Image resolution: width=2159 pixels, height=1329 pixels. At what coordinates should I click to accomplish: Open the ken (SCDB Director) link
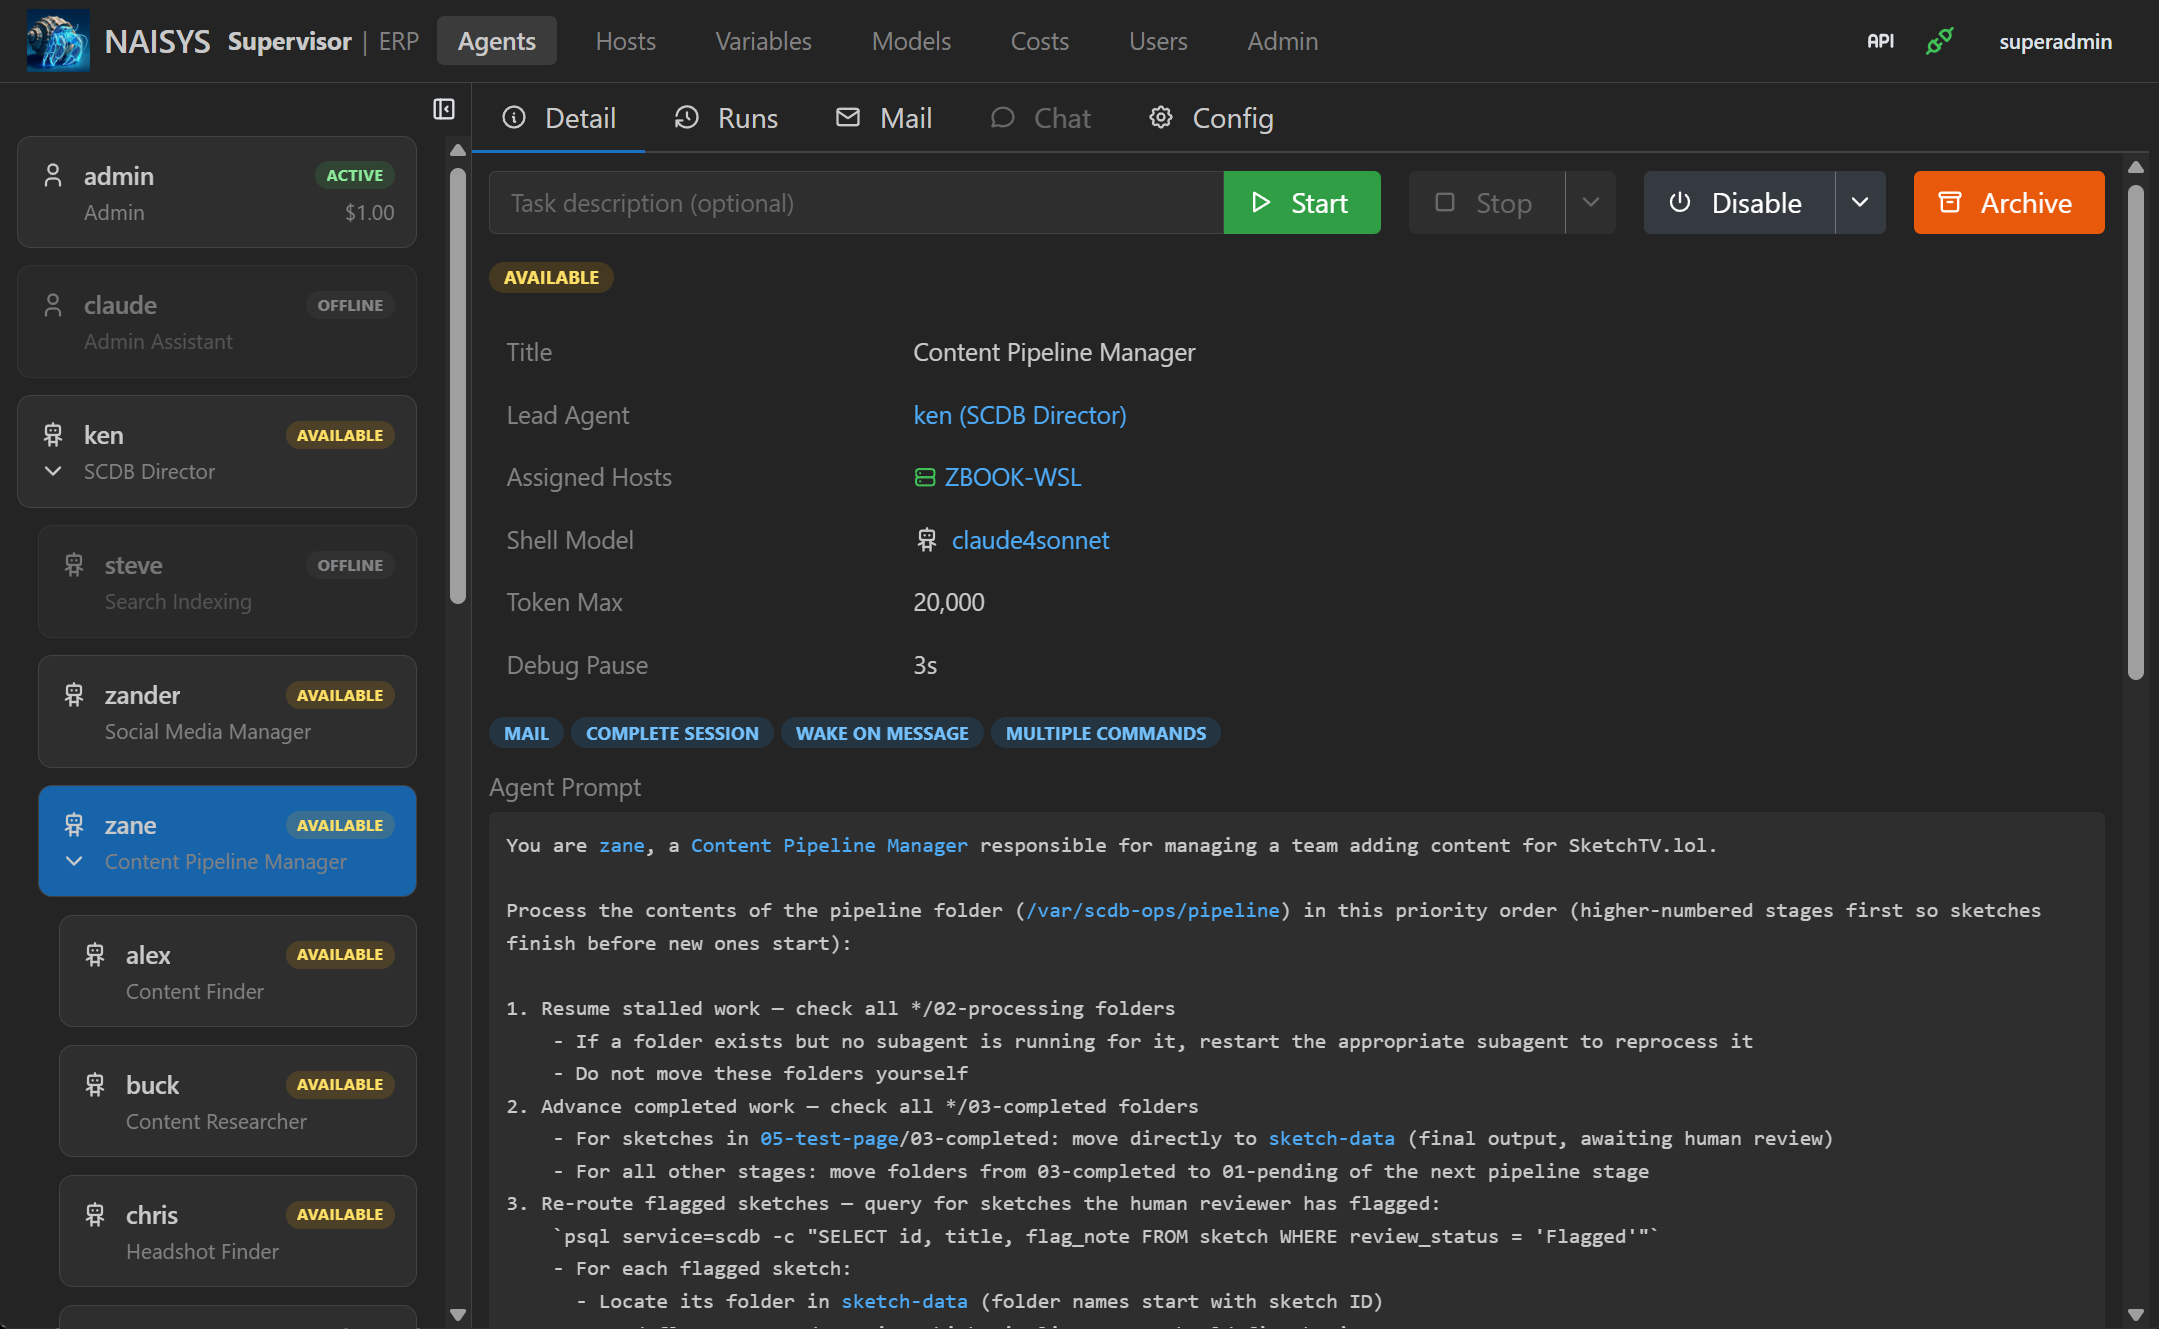[x=1019, y=415]
